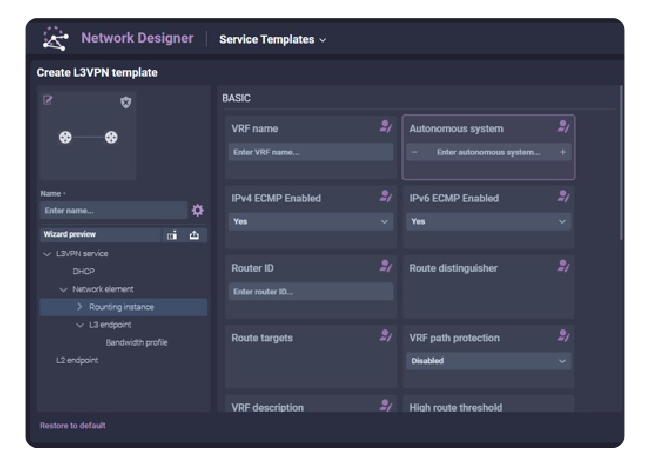Click the Wizard preview export icon
Viewport: 650px width, 466px height.
point(194,235)
